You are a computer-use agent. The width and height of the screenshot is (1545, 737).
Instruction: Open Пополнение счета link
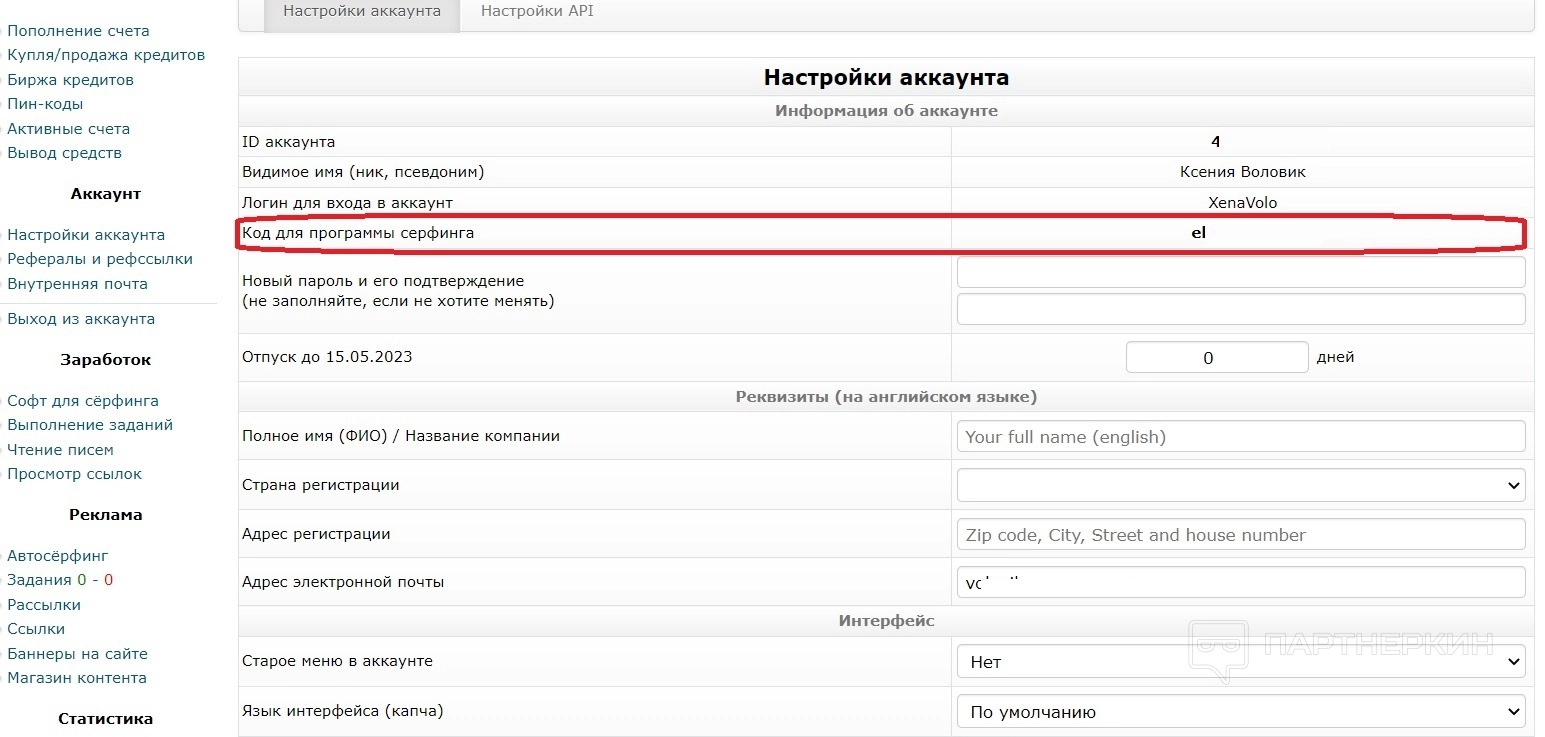78,31
